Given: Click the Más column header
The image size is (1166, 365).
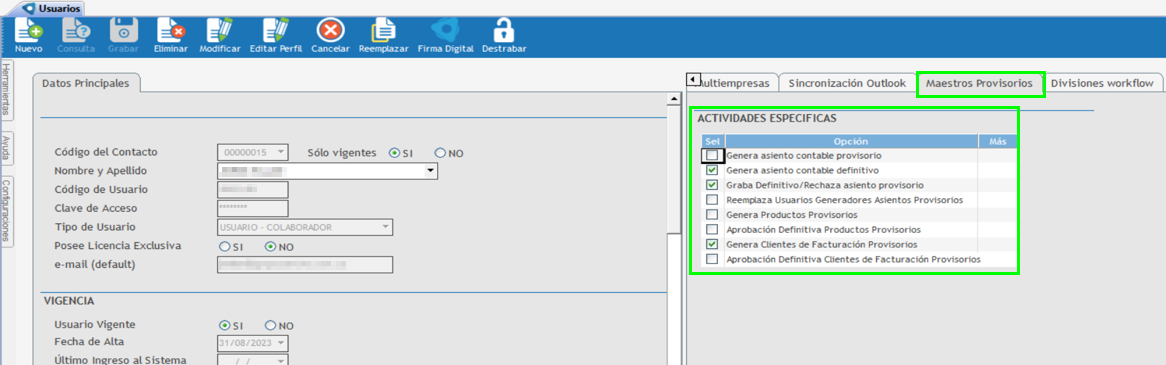Looking at the screenshot, I should pos(997,141).
